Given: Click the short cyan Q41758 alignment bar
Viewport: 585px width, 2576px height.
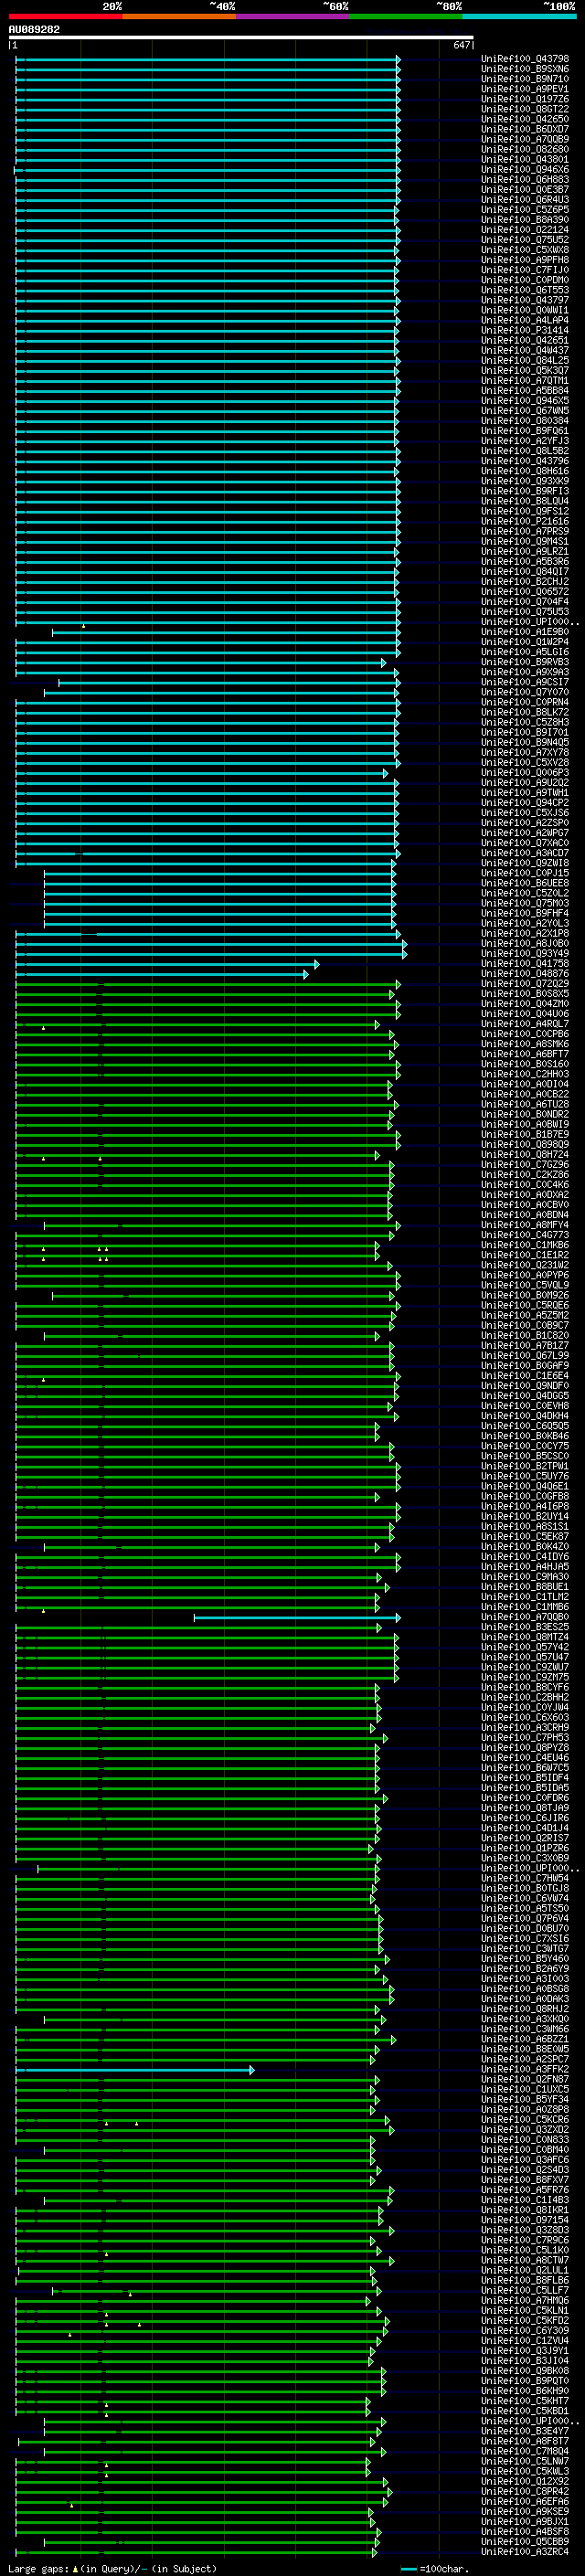Looking at the screenshot, I should [x=167, y=964].
